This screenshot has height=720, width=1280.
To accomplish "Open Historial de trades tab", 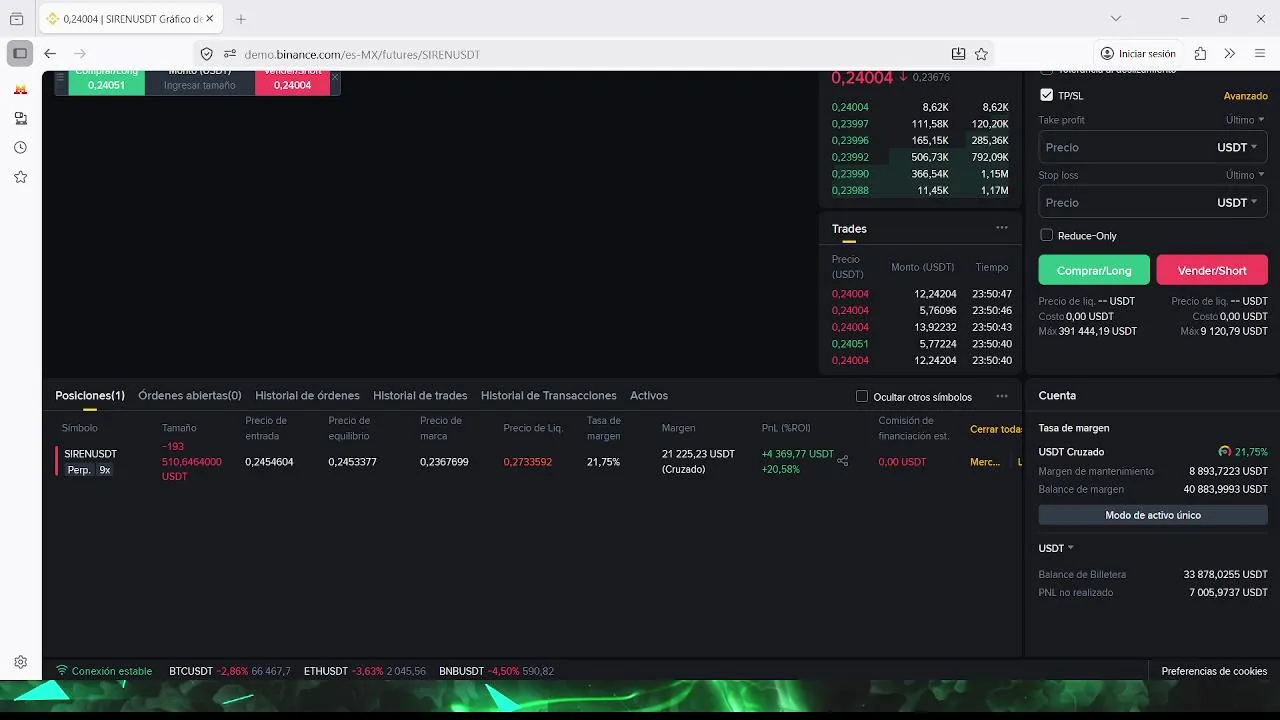I will 420,396.
